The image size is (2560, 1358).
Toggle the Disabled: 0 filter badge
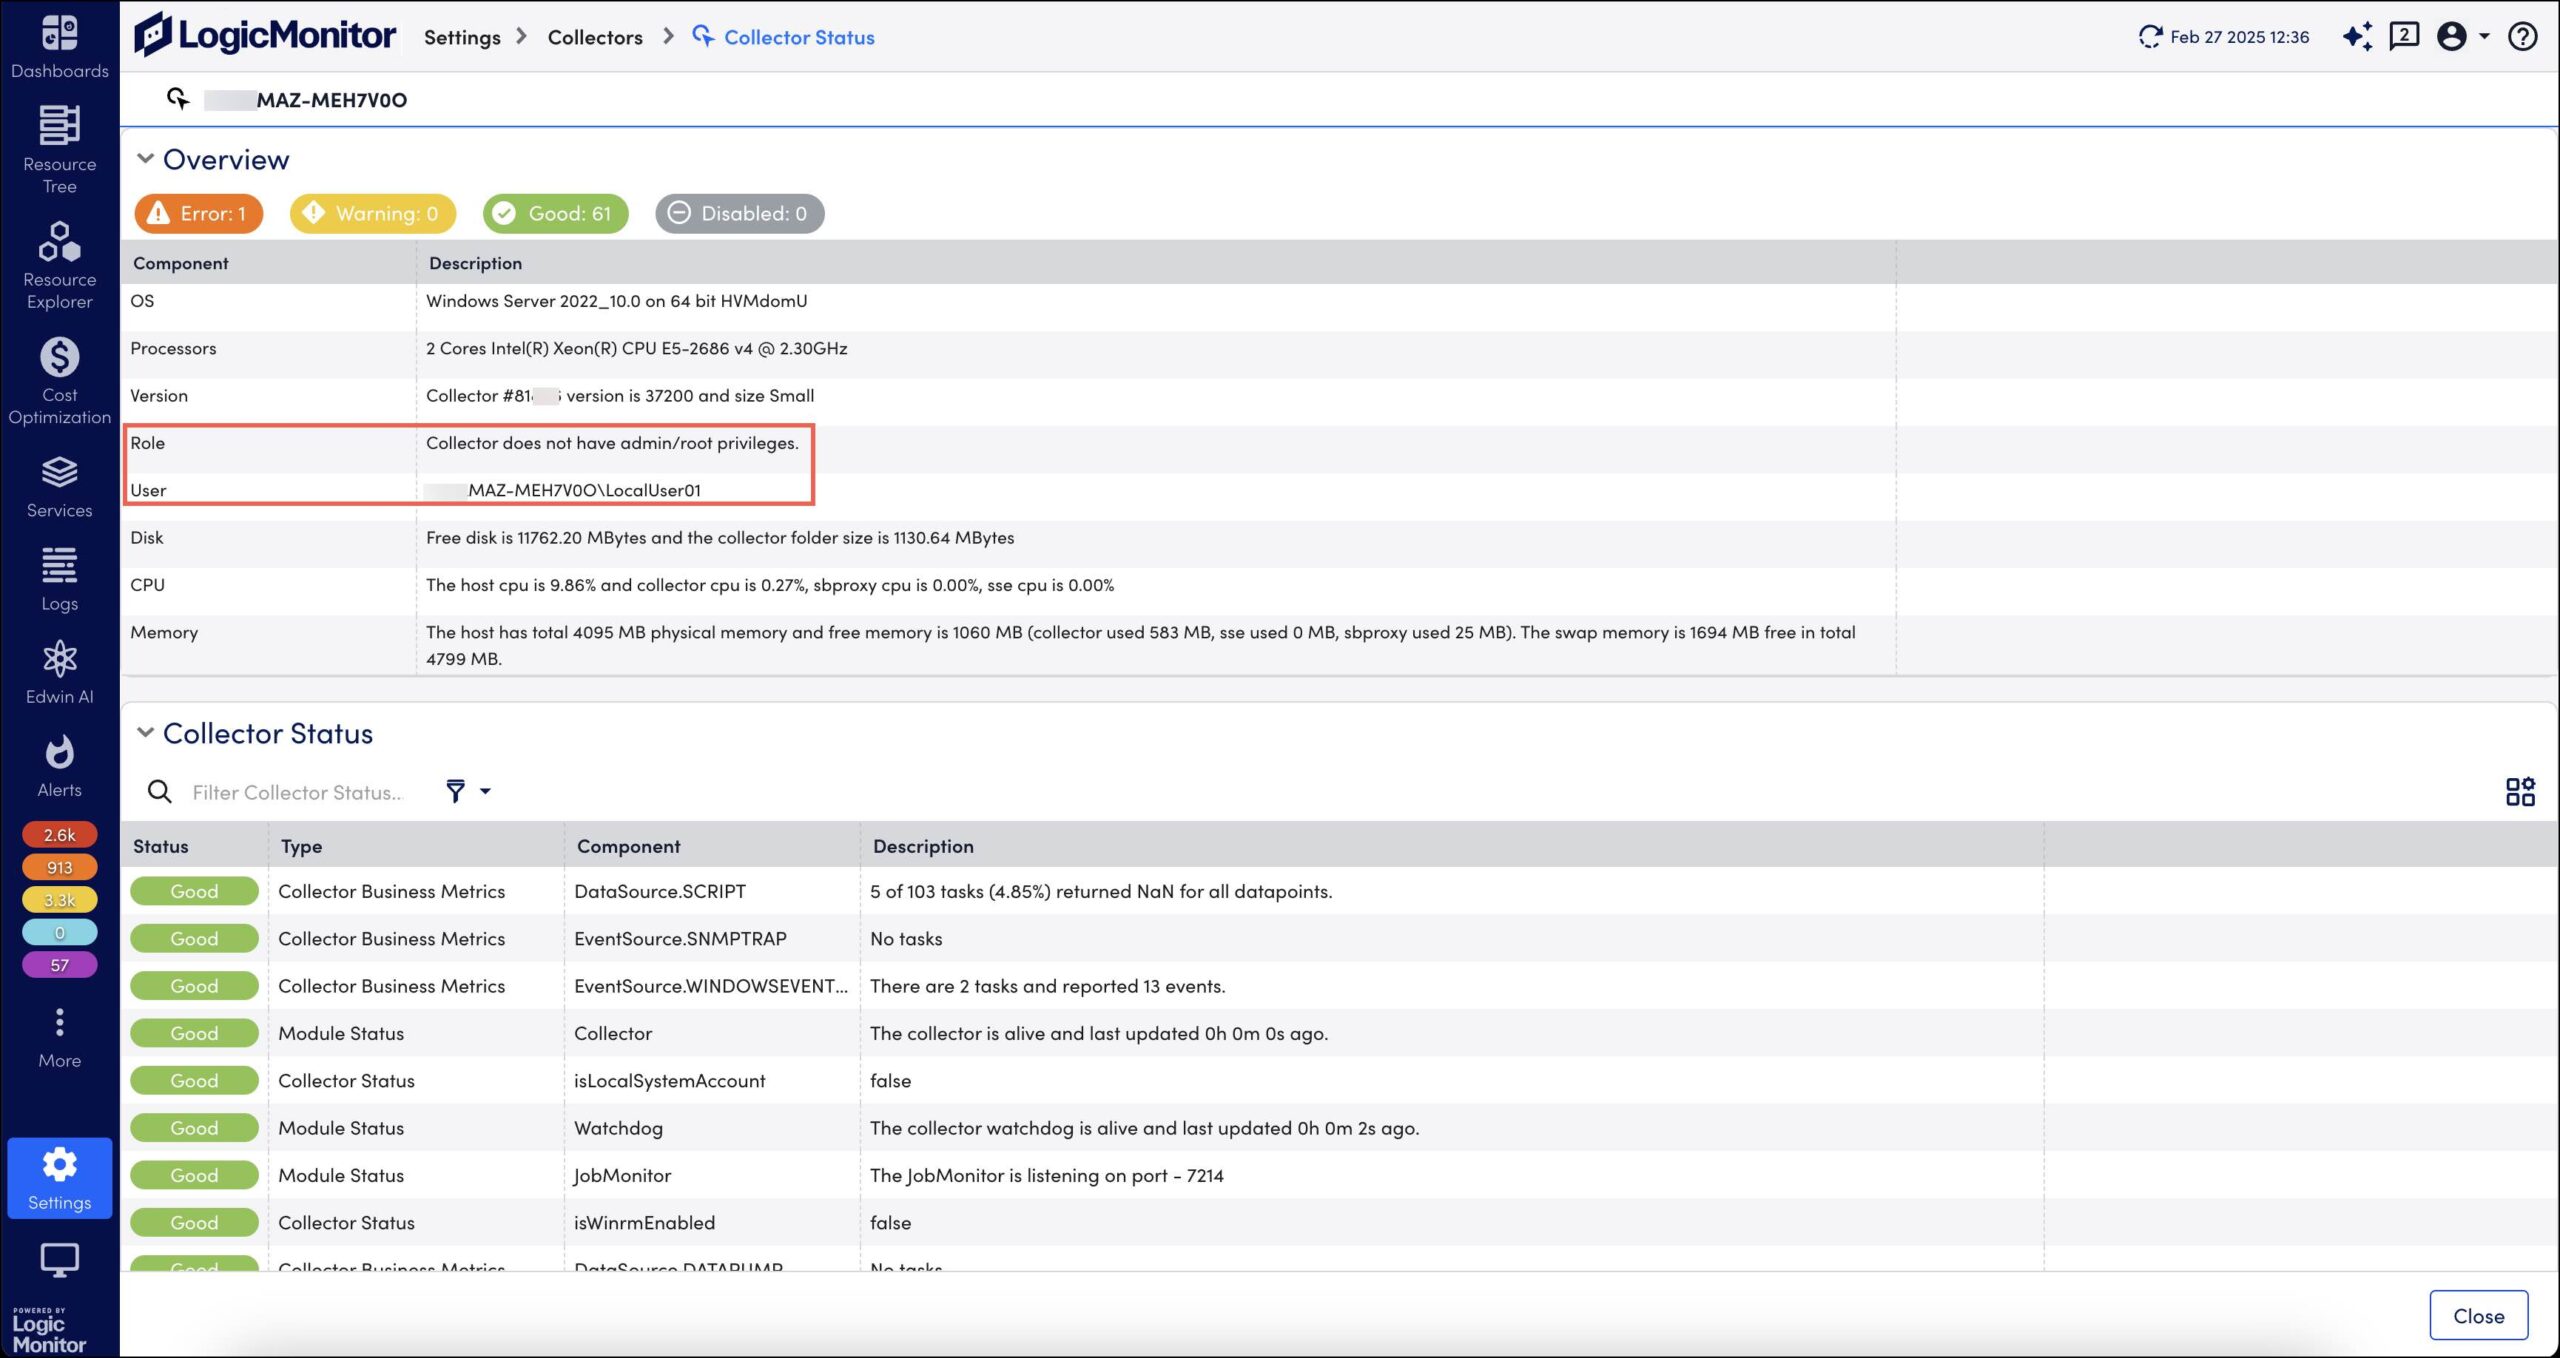click(x=739, y=213)
